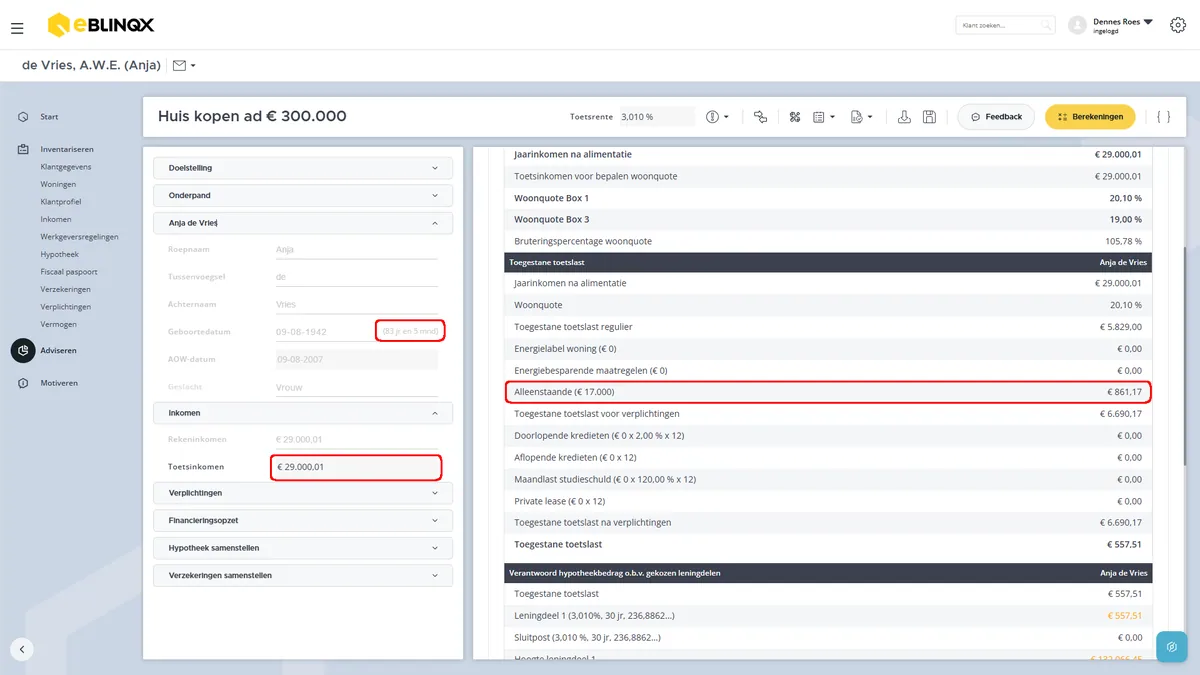Click the save disk icon
Screen dimensions: 1200x675
point(929,117)
